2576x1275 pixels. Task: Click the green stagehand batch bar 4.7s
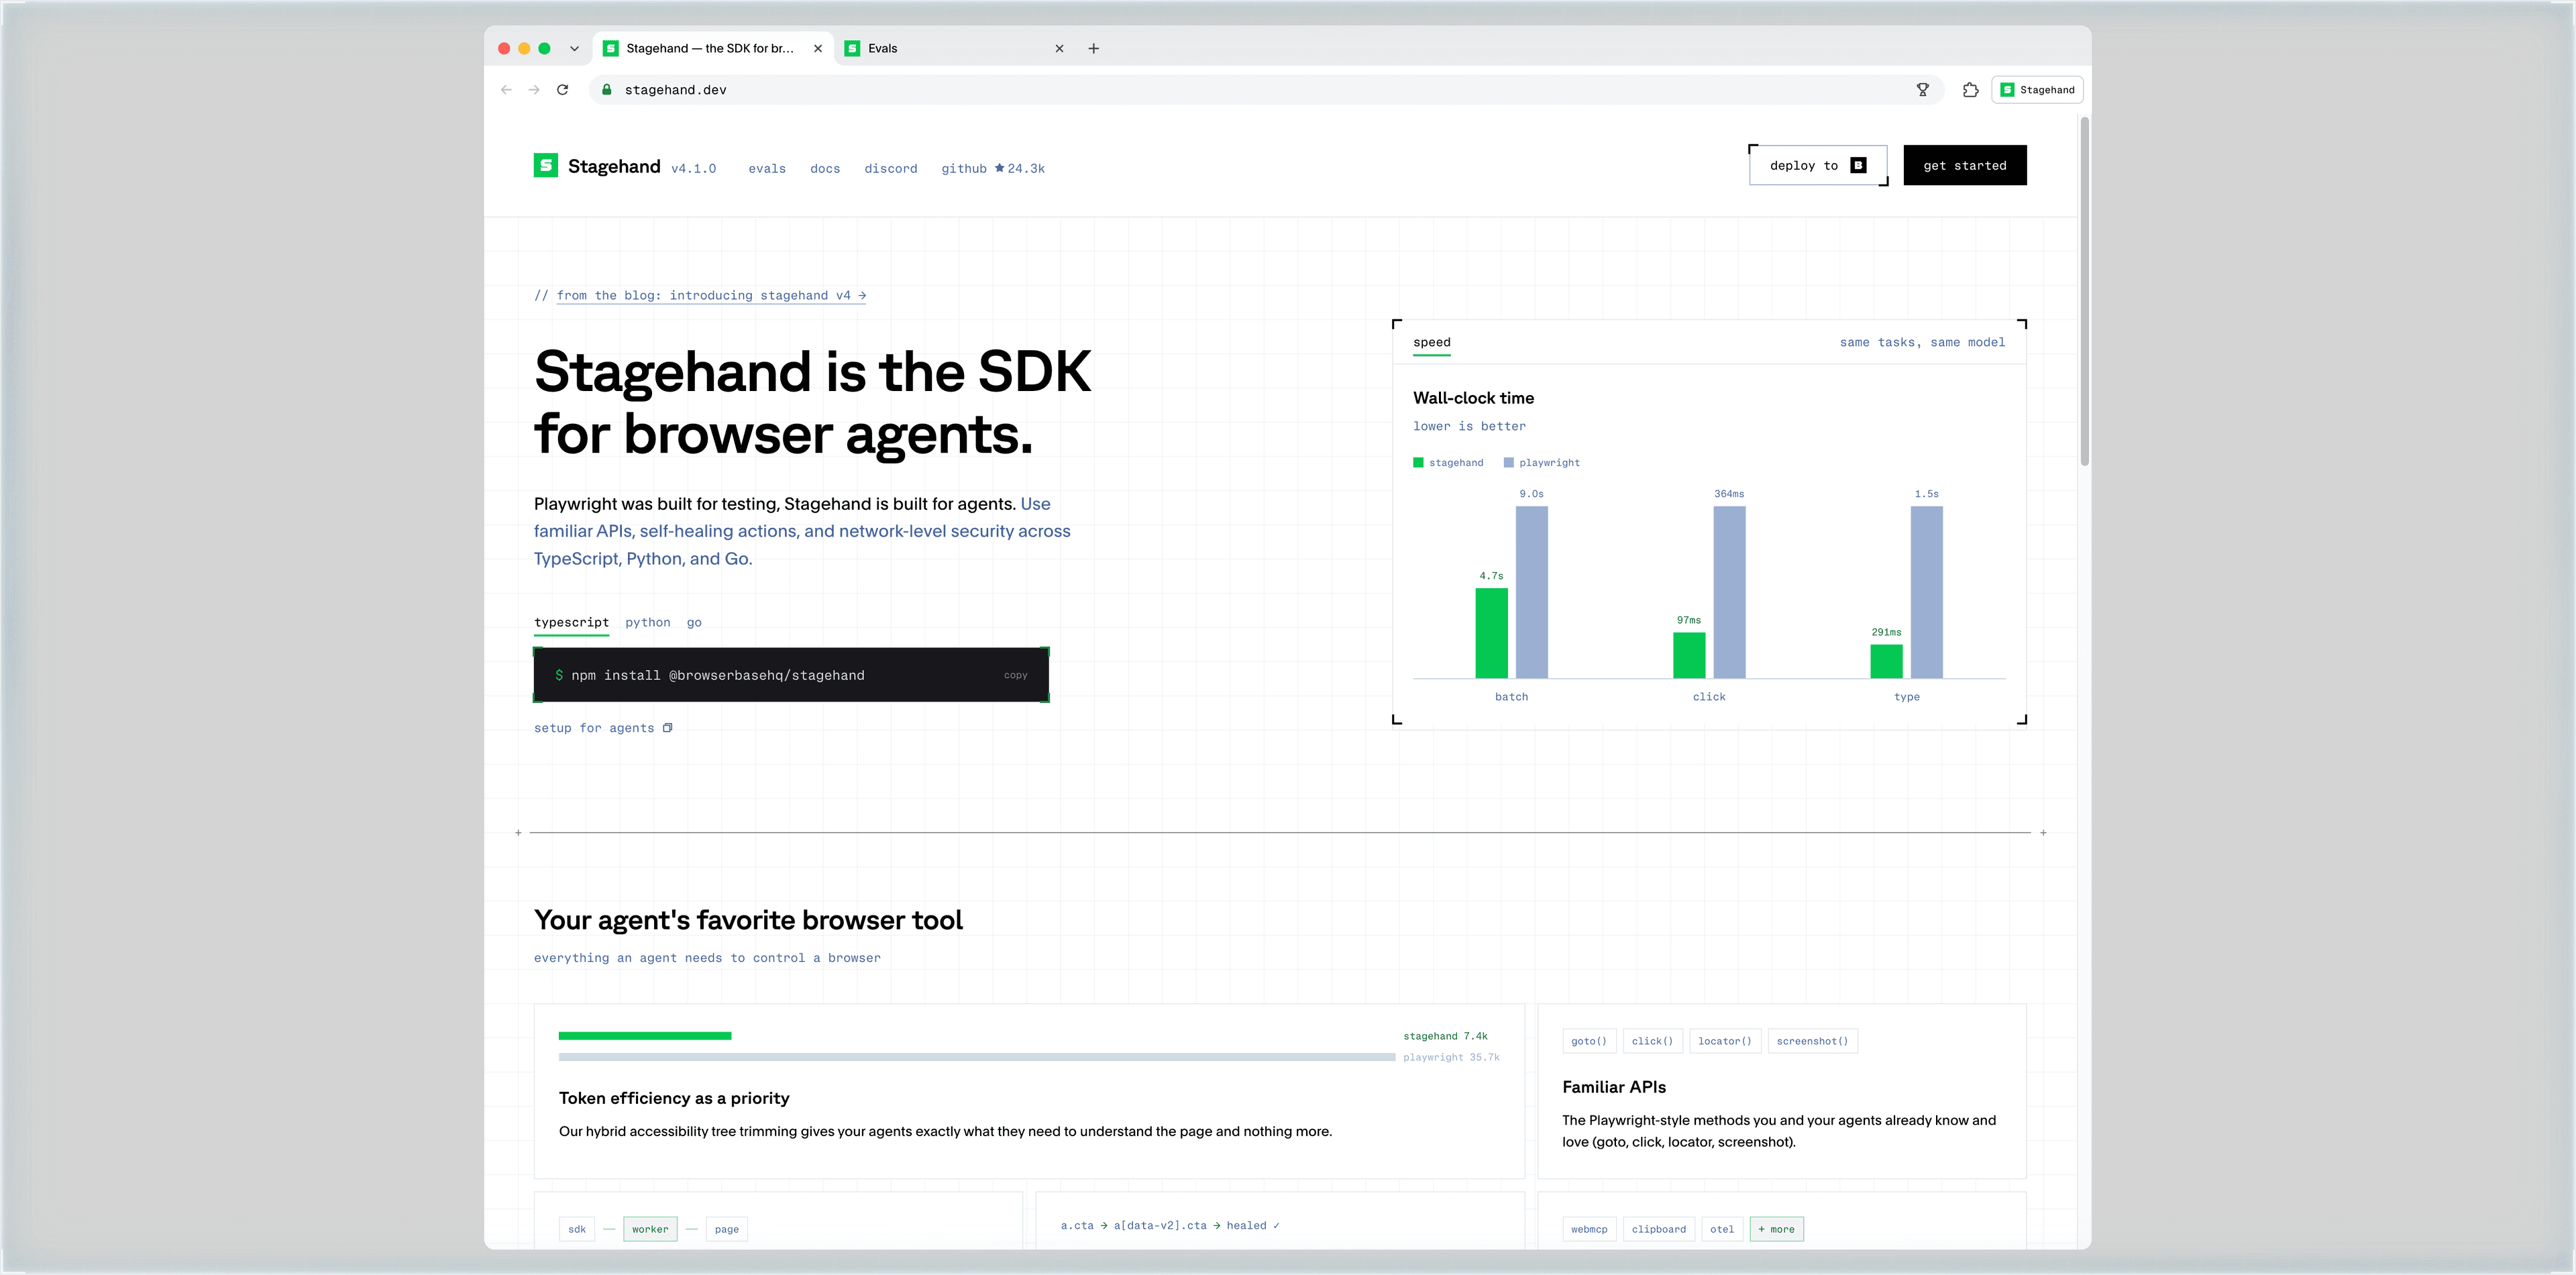click(x=1491, y=633)
